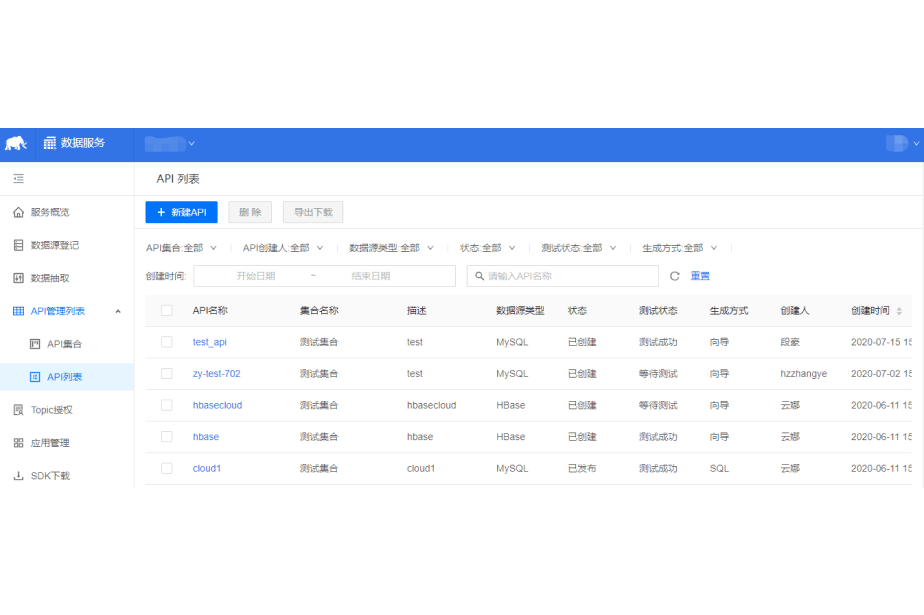Image resolution: width=924 pixels, height=615 pixels.
Task: Open the API集合 filter dropdown
Action: pos(180,248)
